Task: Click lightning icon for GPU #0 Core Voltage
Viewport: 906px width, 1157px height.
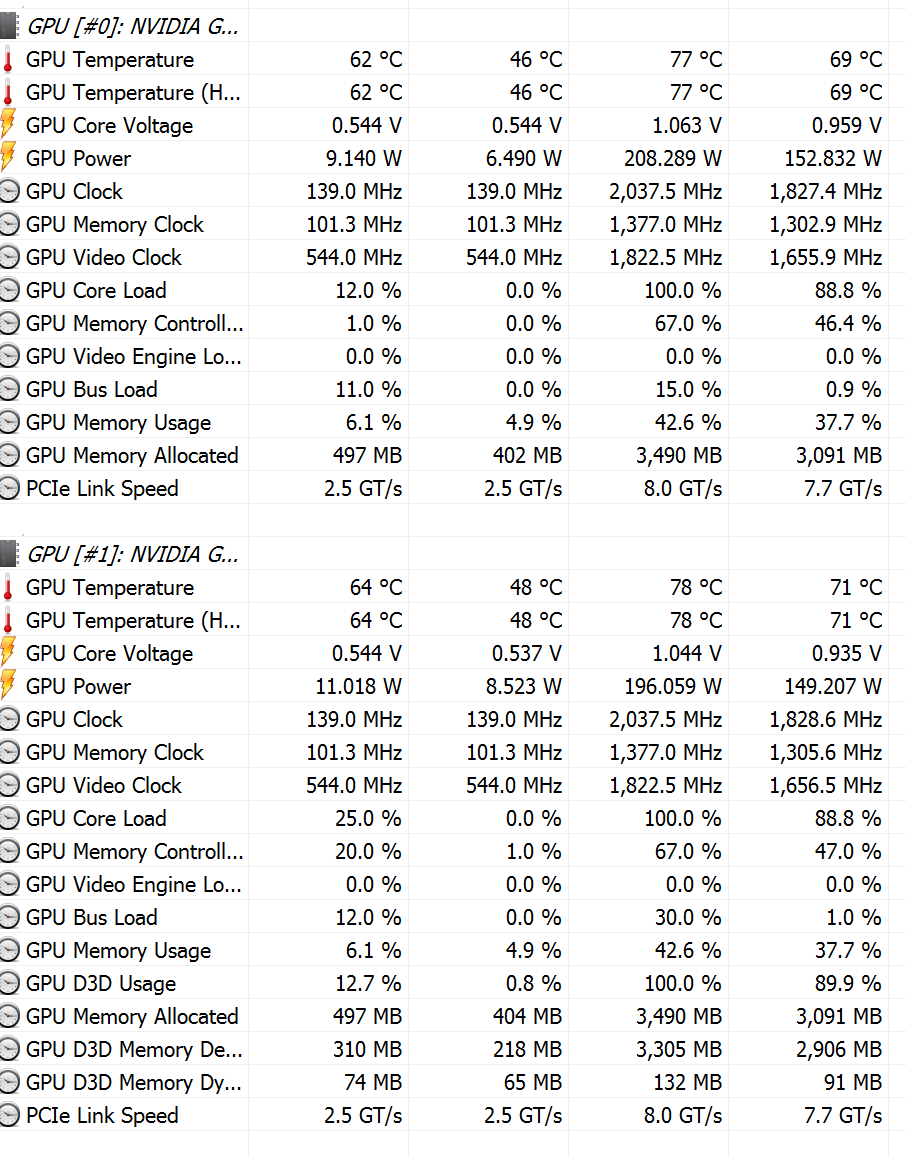Action: [x=9, y=125]
